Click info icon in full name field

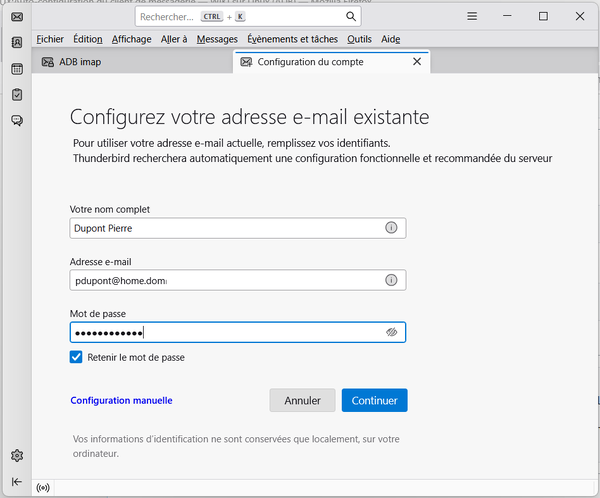click(391, 228)
